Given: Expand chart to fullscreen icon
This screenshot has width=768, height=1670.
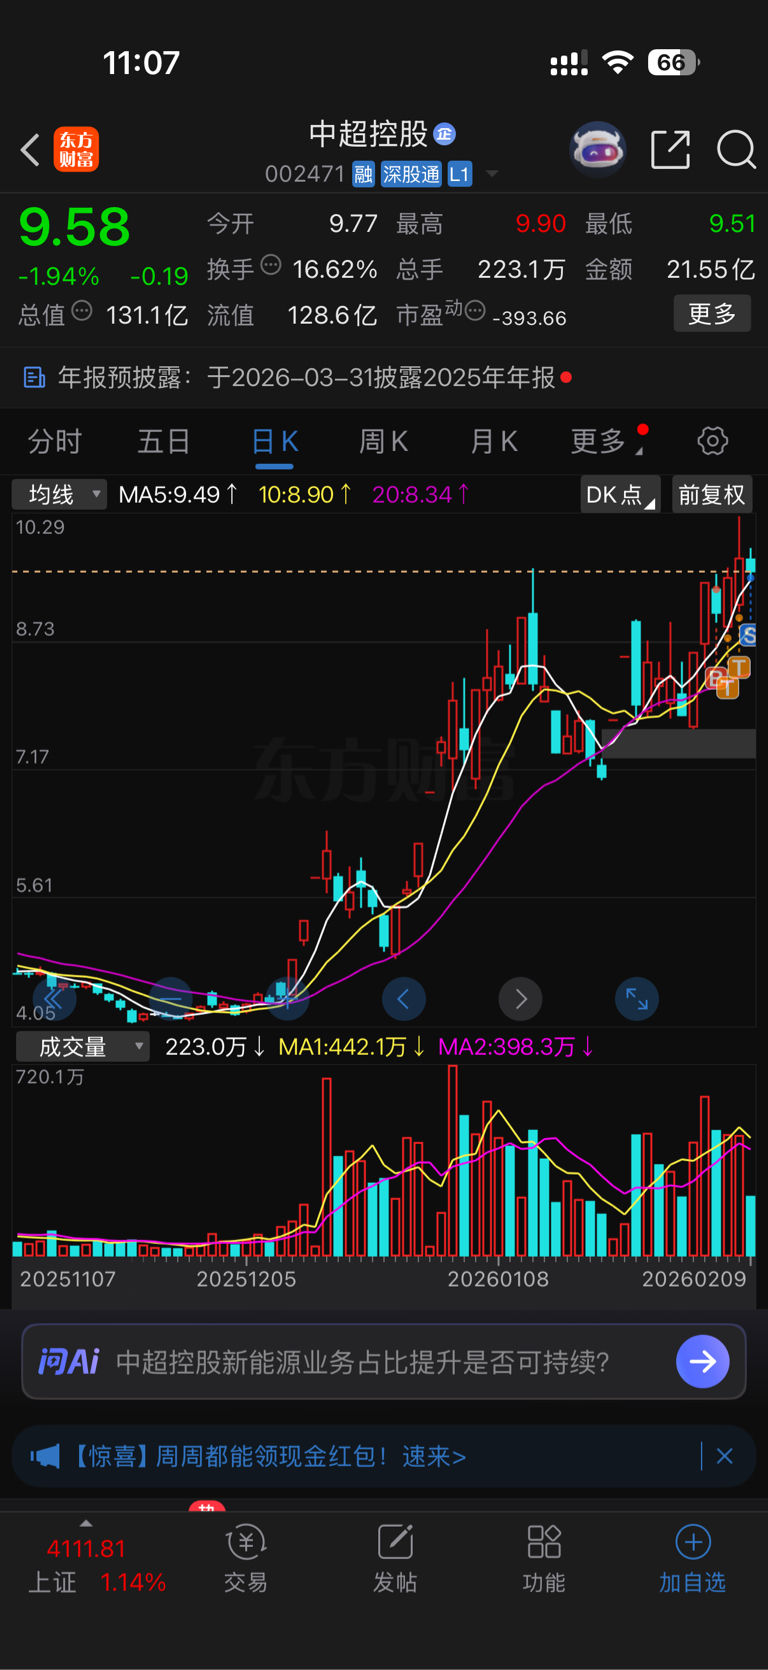Looking at the screenshot, I should click(x=636, y=998).
